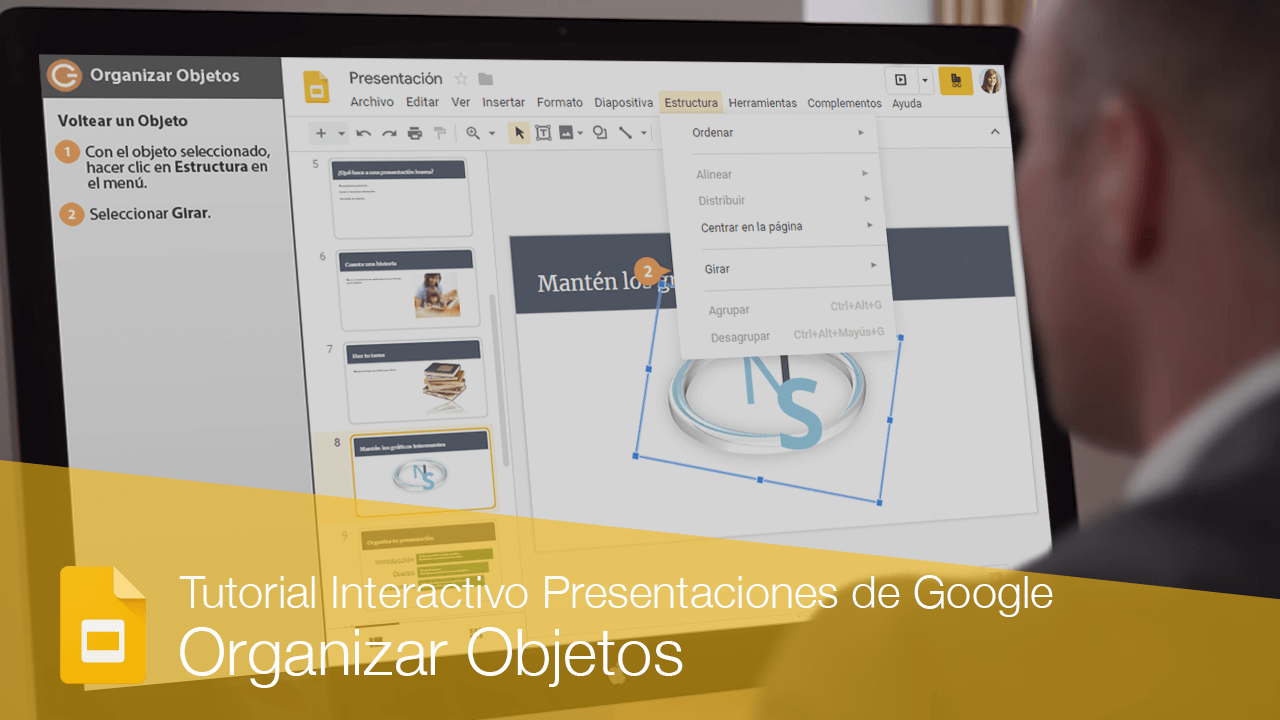Open the new slide layout dropdown arrow
1280x720 pixels.
[x=341, y=133]
